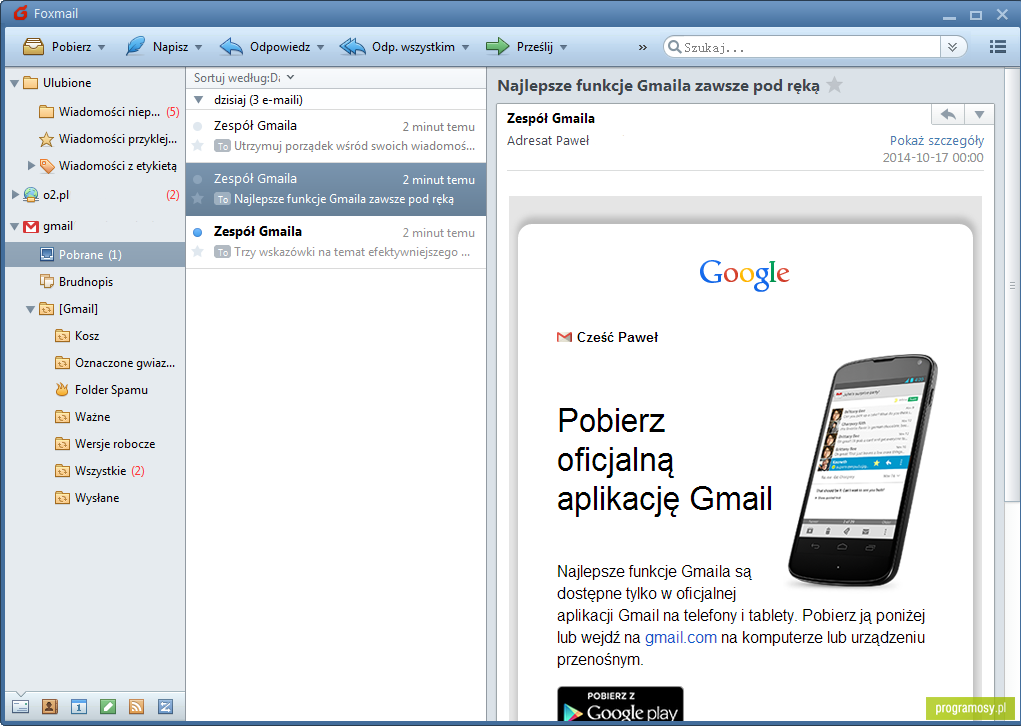Click the folder pane collapse arrow above bottom bar
The width and height of the screenshot is (1021, 726).
20,693
